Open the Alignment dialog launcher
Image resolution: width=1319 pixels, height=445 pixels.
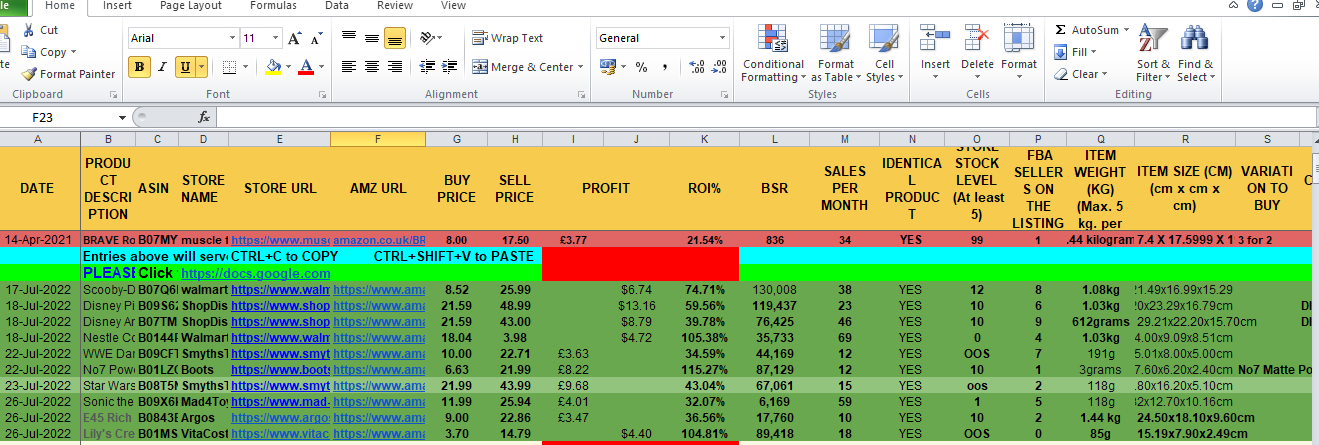click(582, 94)
